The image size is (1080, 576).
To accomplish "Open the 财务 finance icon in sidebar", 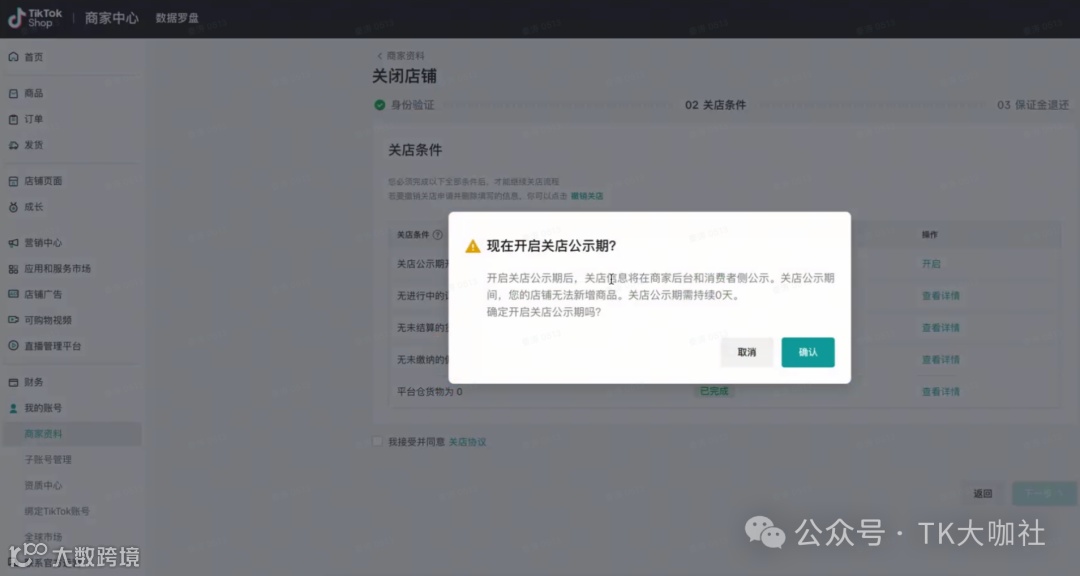I will pyautogui.click(x=13, y=382).
